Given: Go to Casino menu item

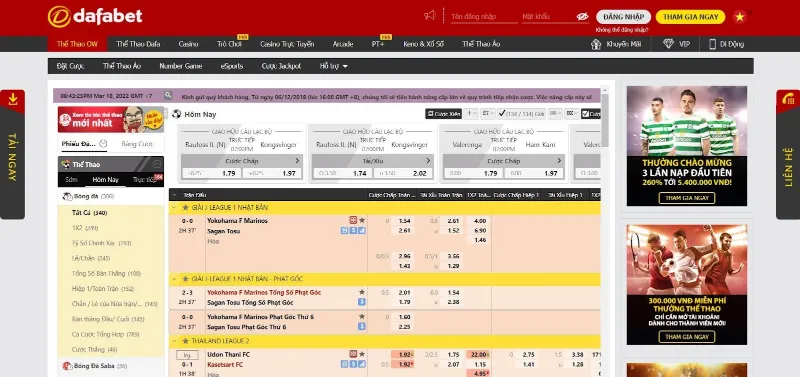Looking at the screenshot, I should click(x=188, y=44).
